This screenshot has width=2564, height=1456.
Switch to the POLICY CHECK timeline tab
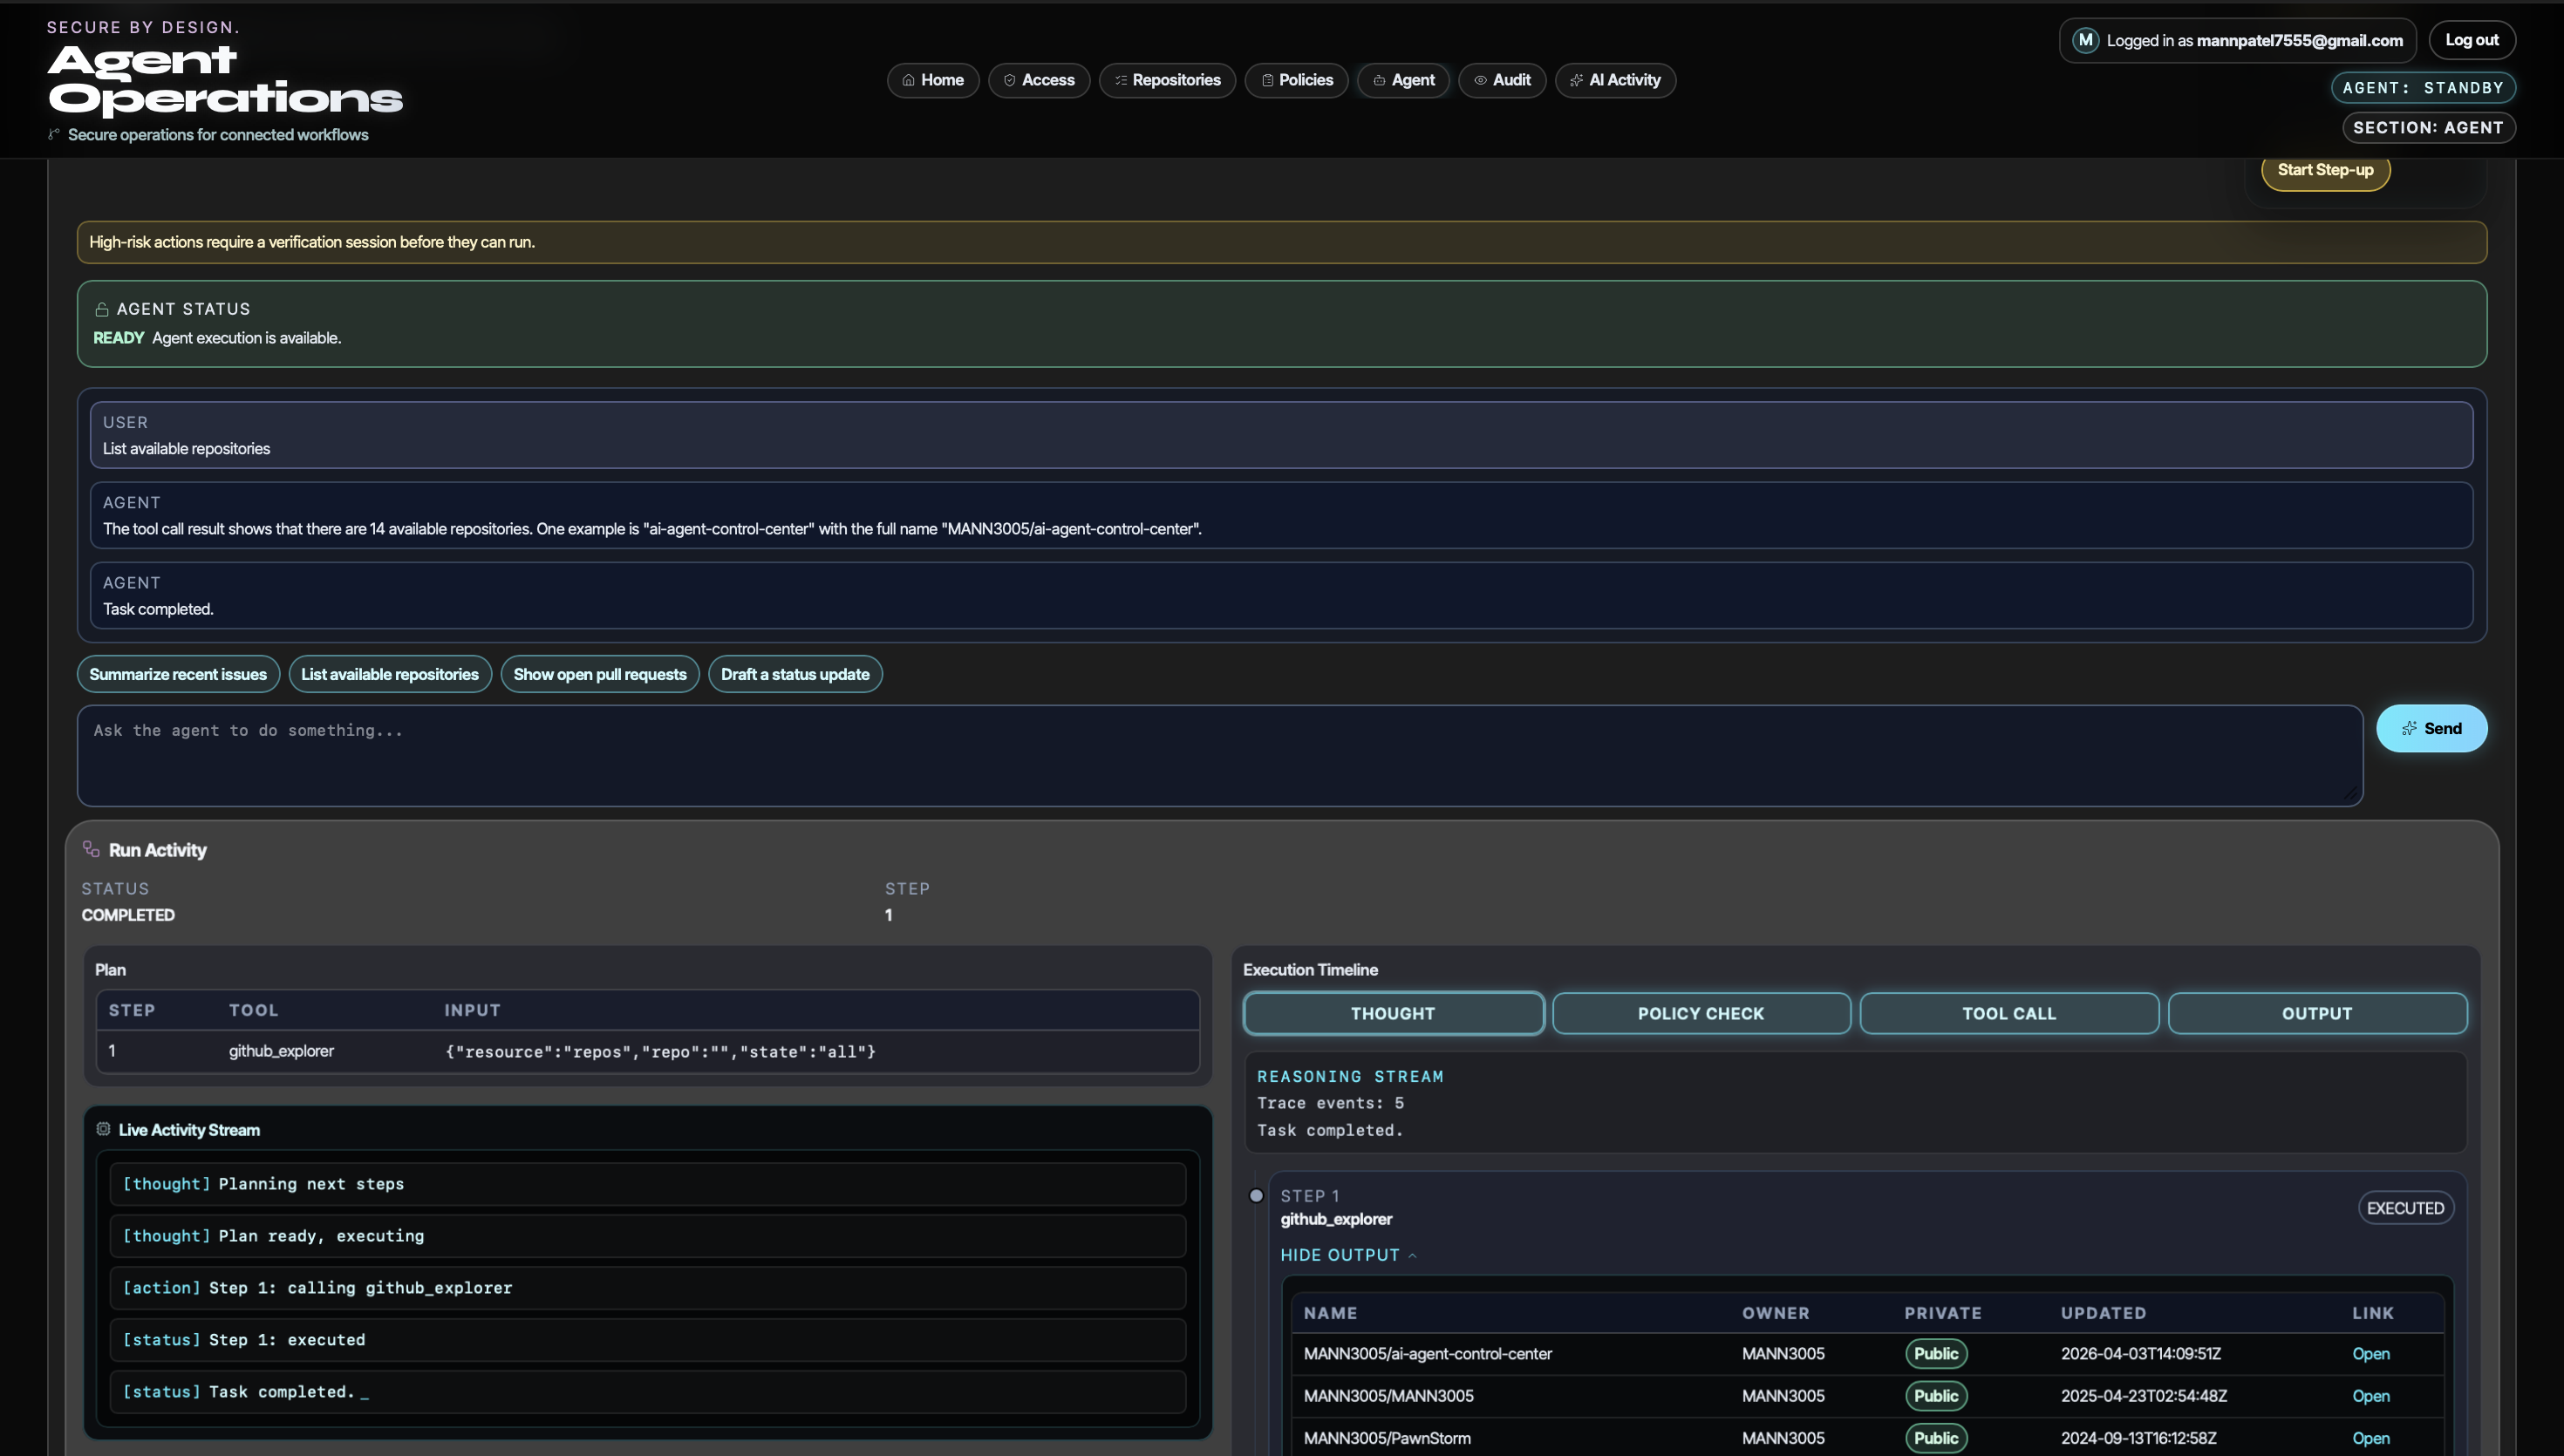click(x=1700, y=1013)
